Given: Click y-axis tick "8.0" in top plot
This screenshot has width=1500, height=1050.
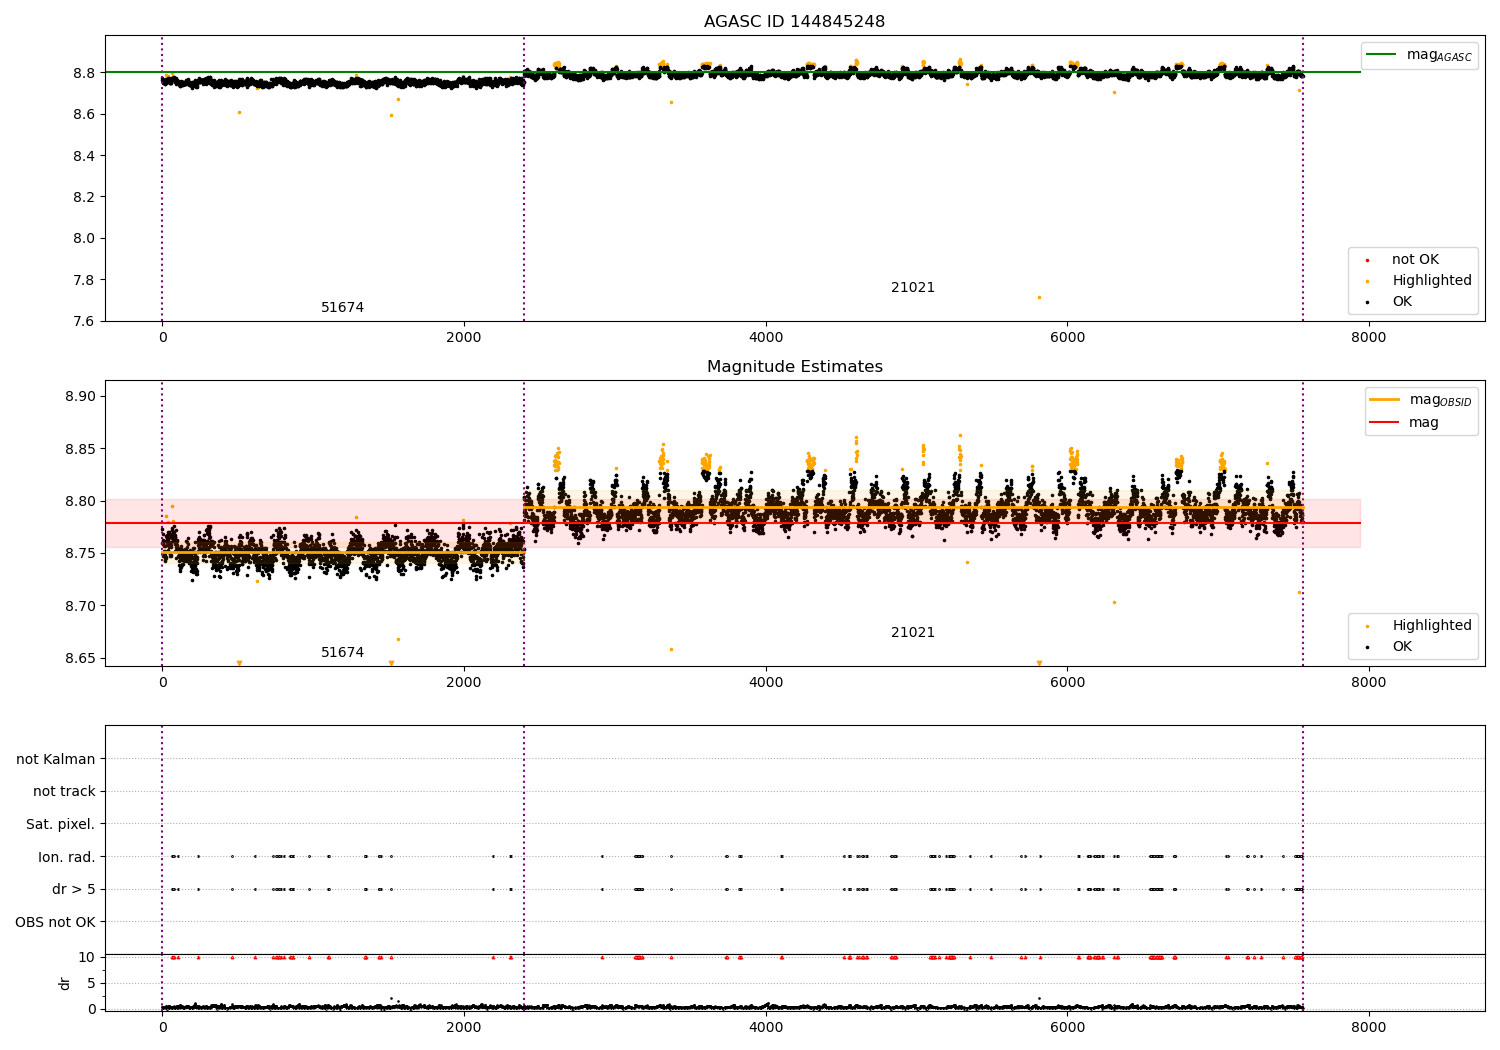Looking at the screenshot, I should coord(84,239).
